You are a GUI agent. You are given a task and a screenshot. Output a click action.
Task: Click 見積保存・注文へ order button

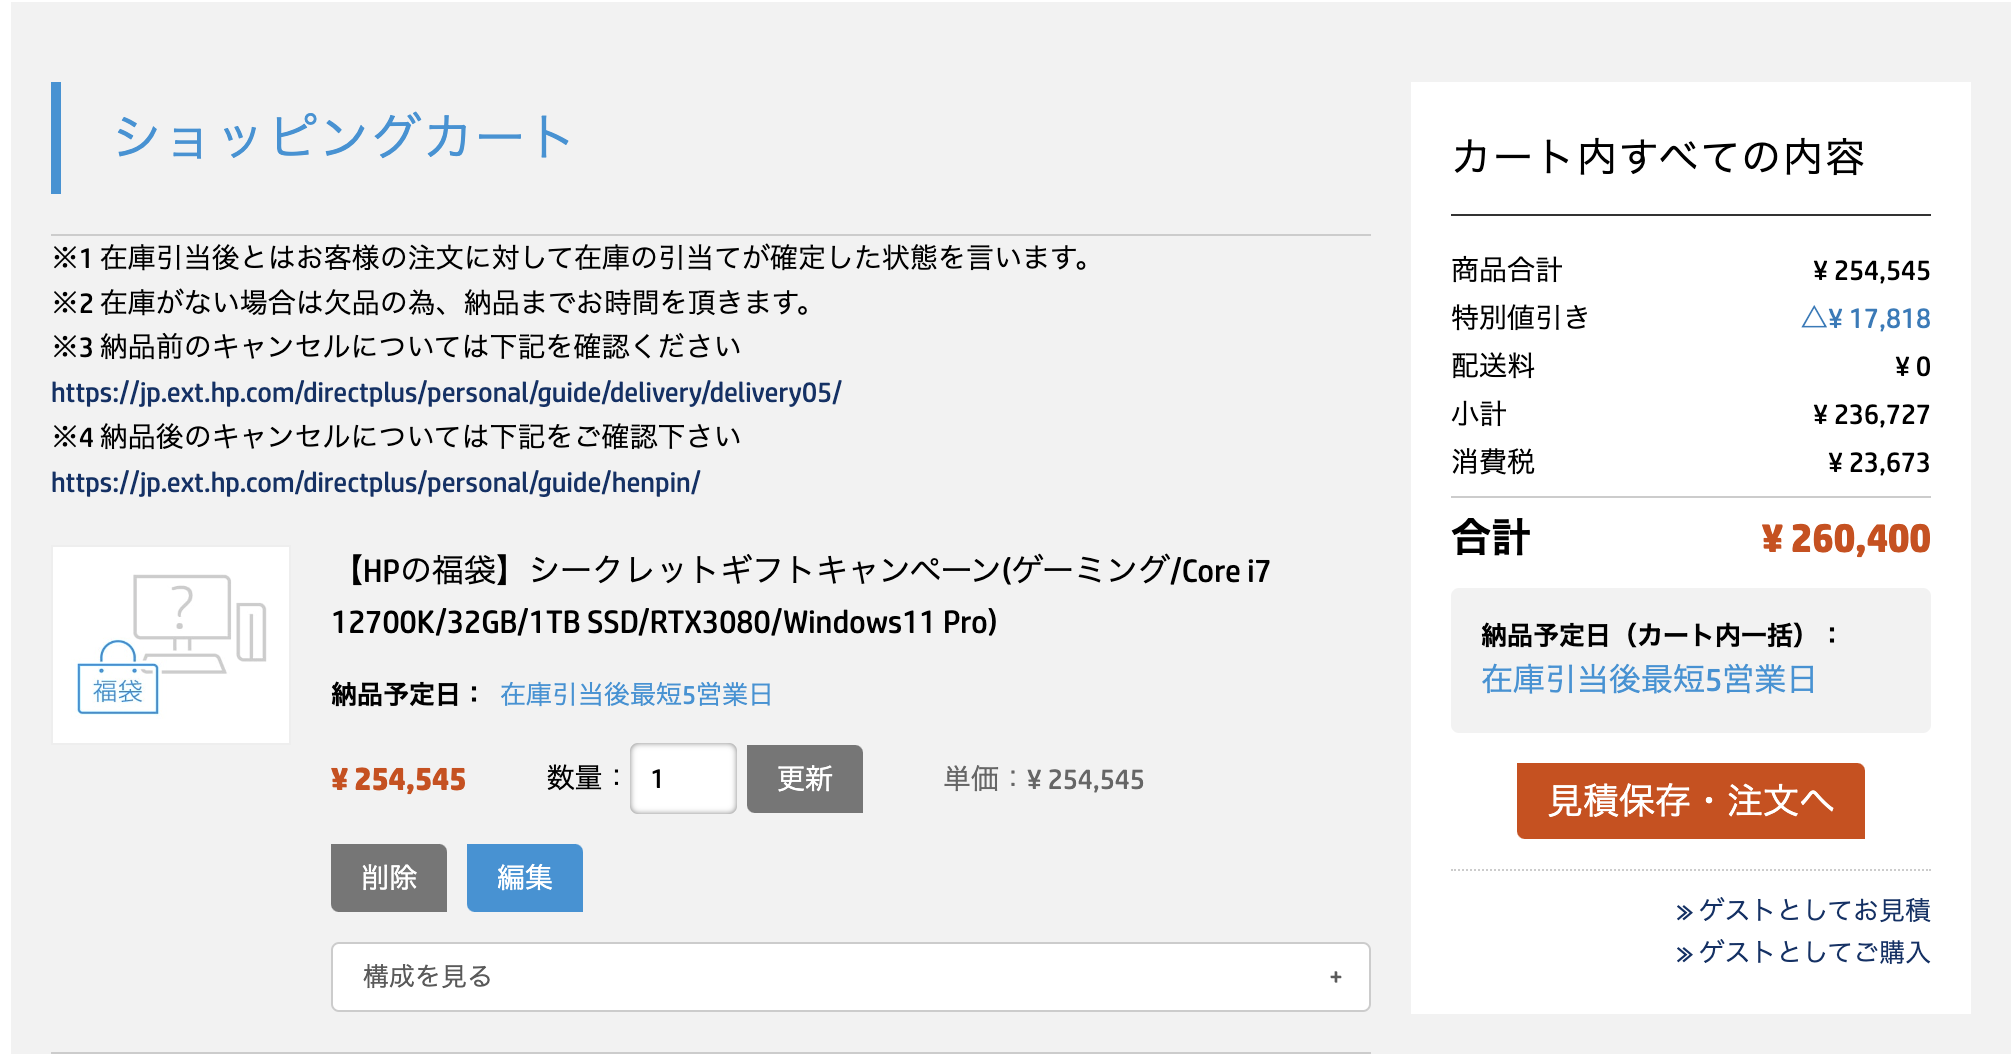pos(1690,800)
